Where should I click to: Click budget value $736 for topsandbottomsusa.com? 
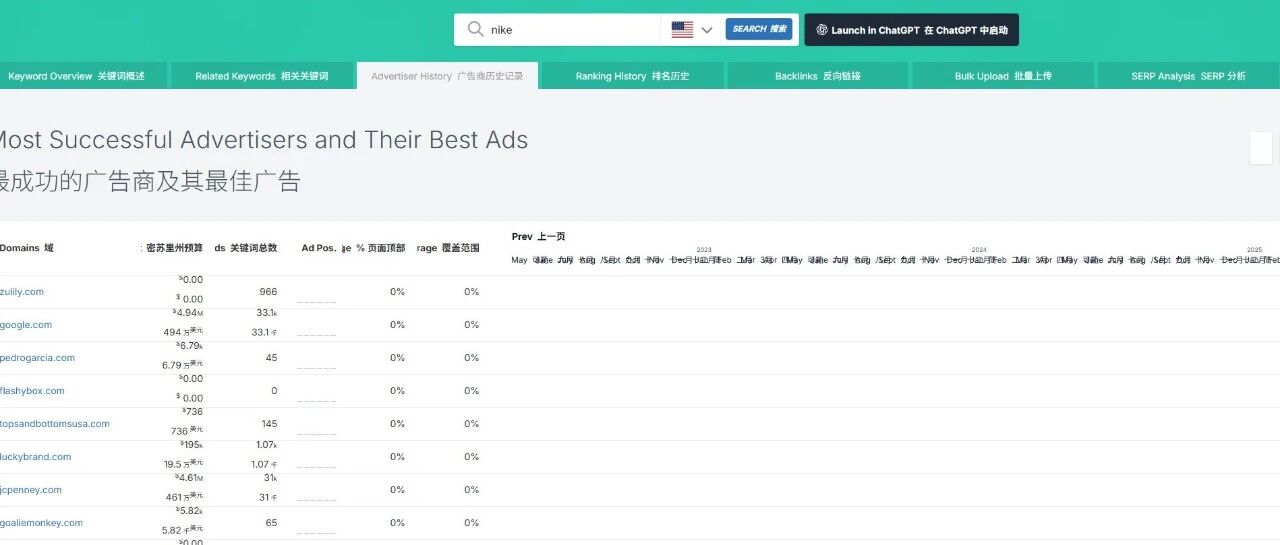(191, 412)
